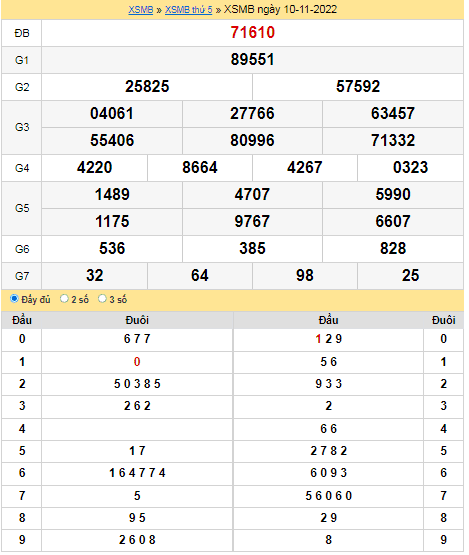469x555 pixels.
Task: Click G4 number 0323
Action: point(410,168)
